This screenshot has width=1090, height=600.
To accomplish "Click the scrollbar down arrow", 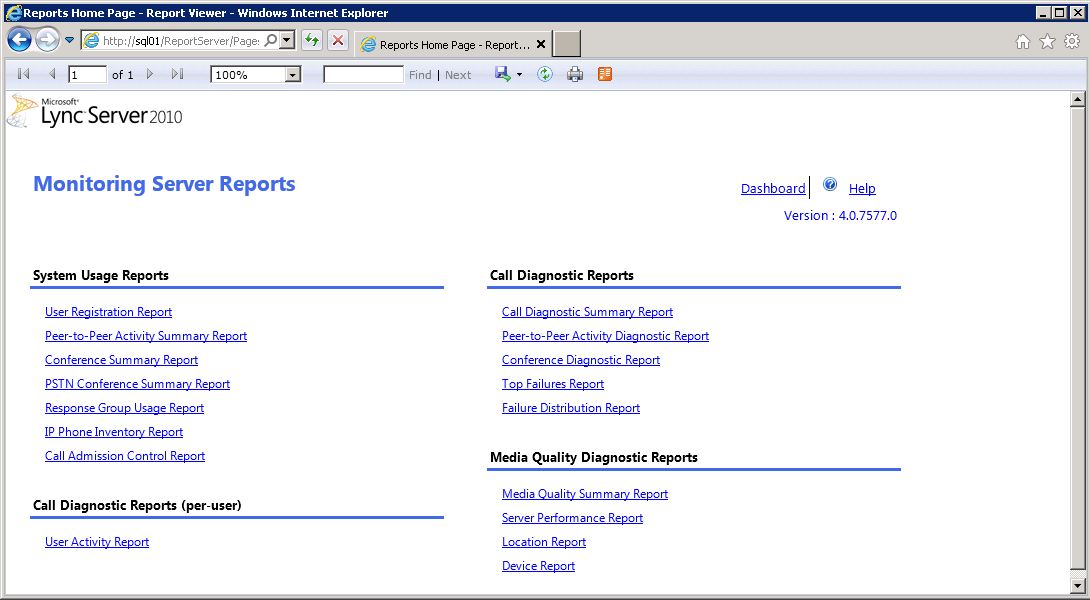I will coord(1077,586).
